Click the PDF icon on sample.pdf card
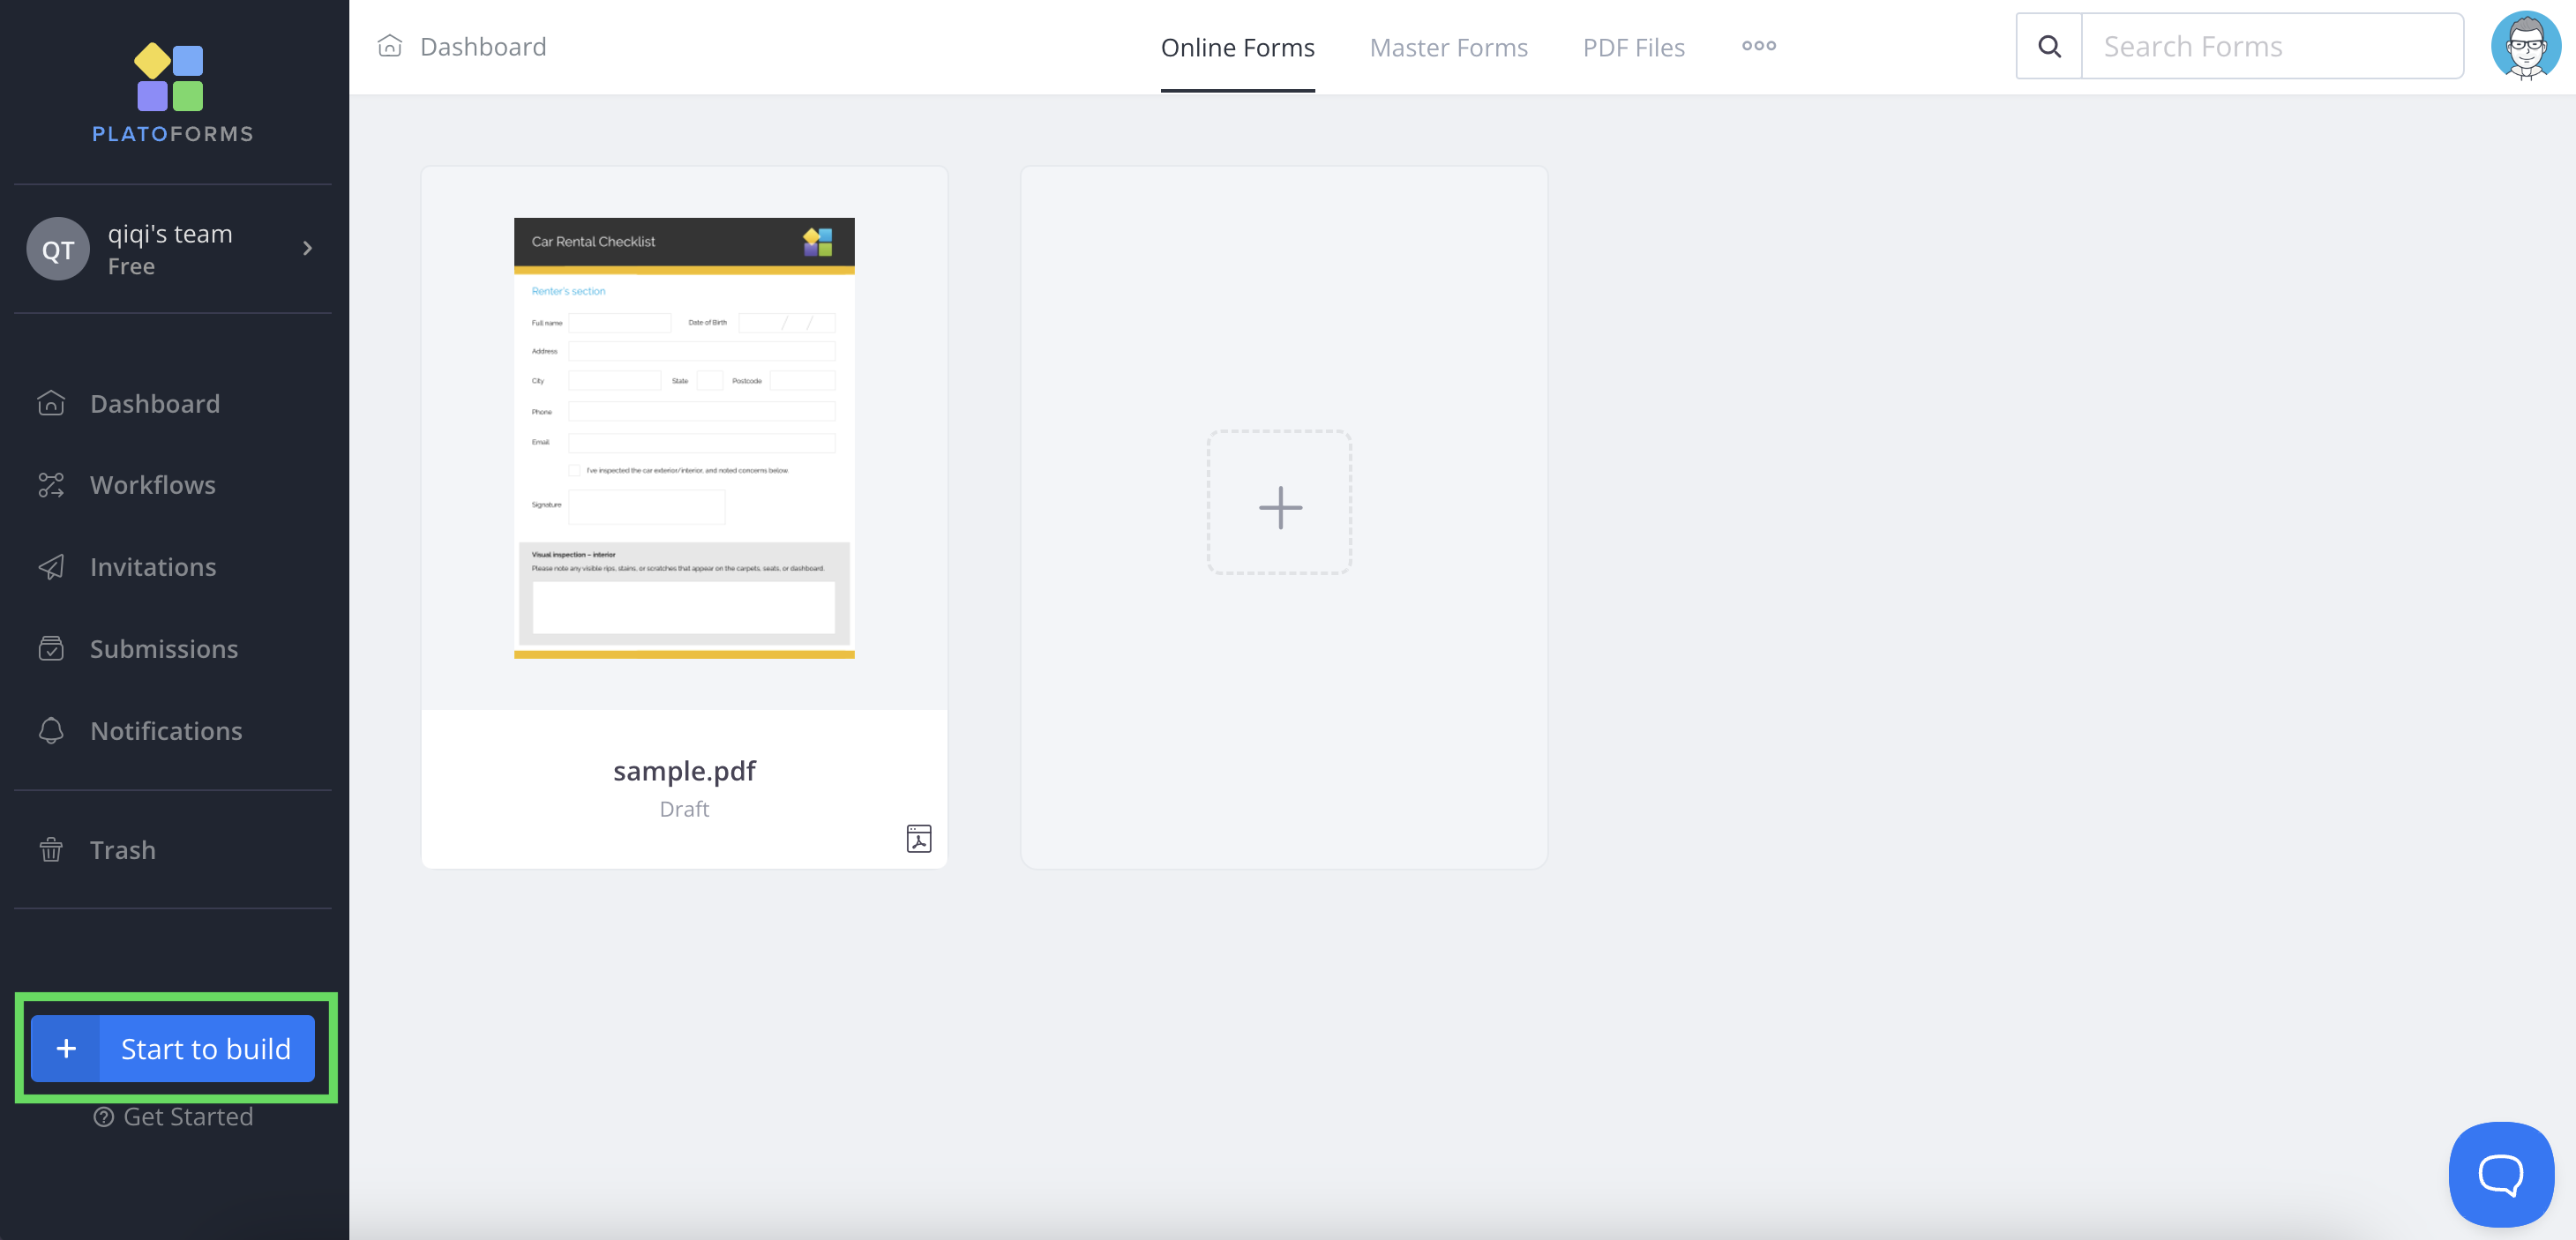Screen dimensions: 2576x1240 [918, 838]
